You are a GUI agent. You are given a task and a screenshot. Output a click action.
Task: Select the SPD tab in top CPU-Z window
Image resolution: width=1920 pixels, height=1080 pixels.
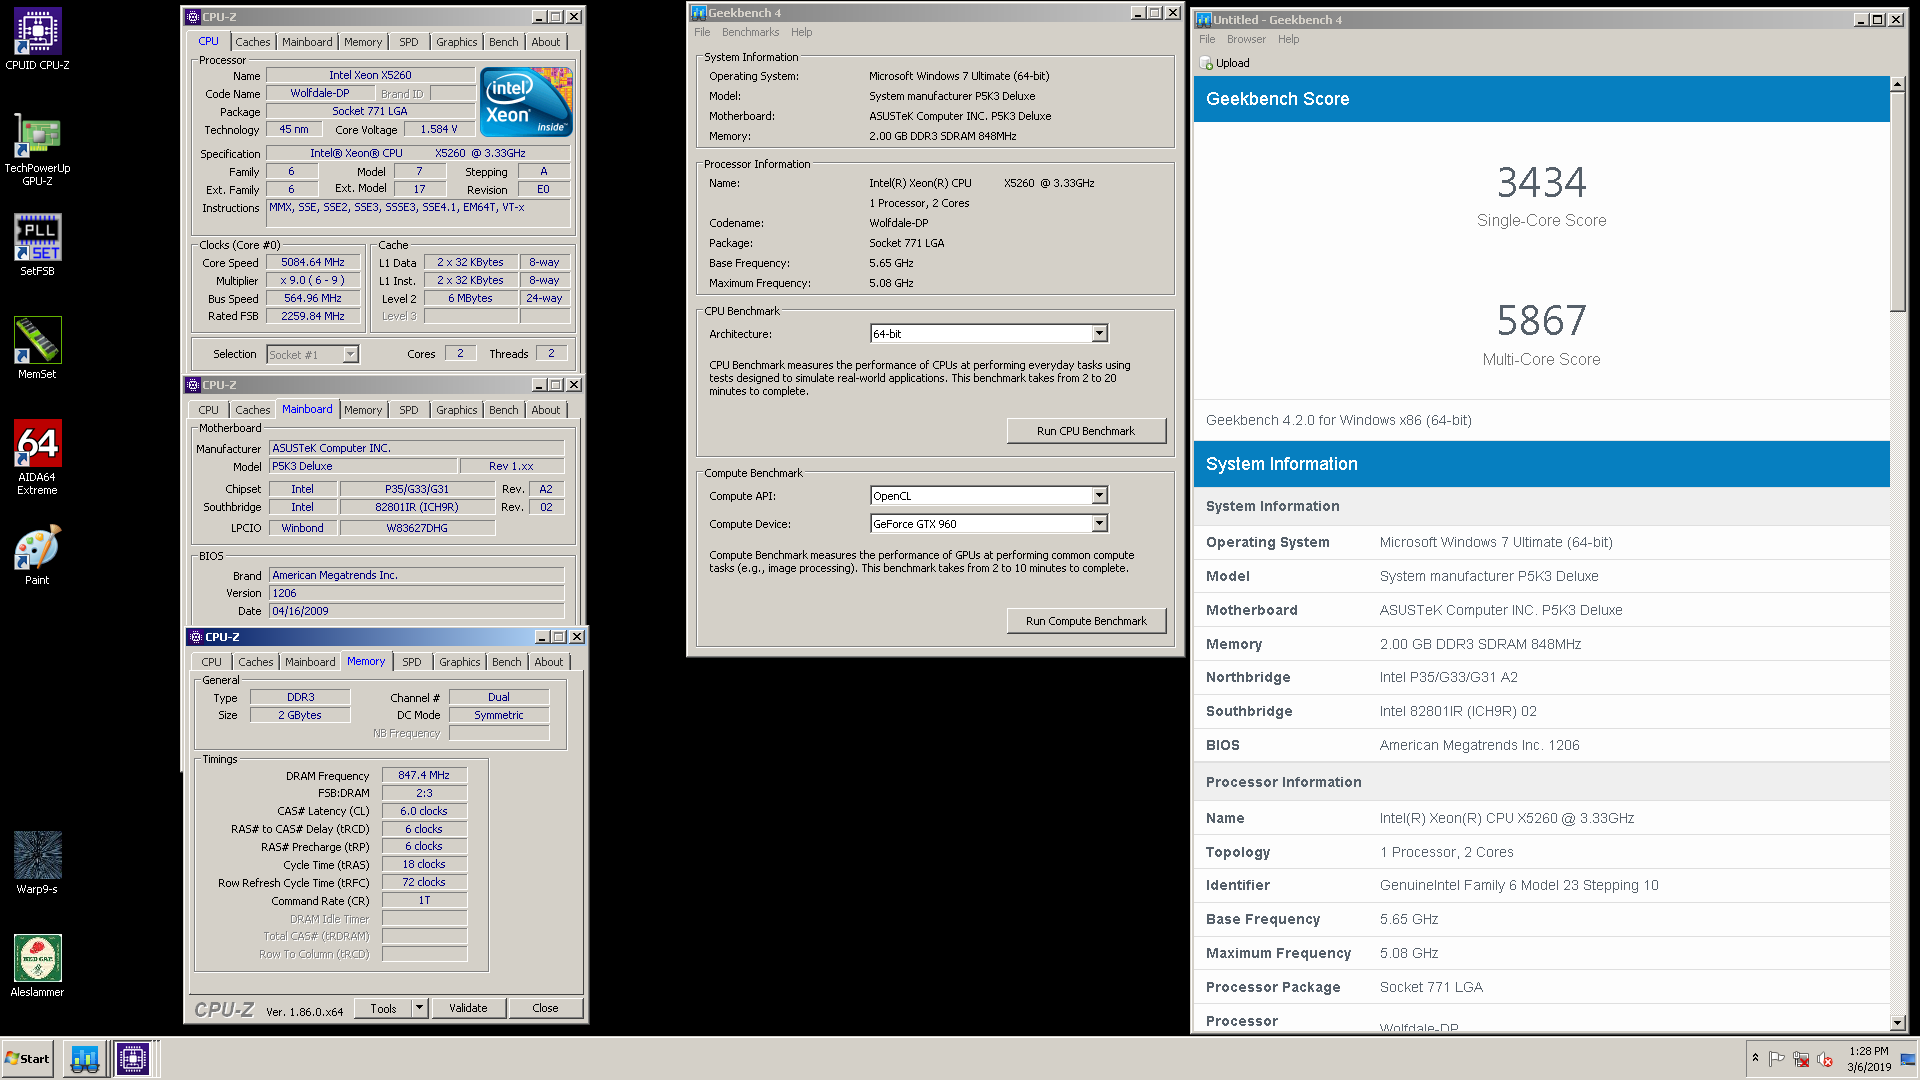409,42
